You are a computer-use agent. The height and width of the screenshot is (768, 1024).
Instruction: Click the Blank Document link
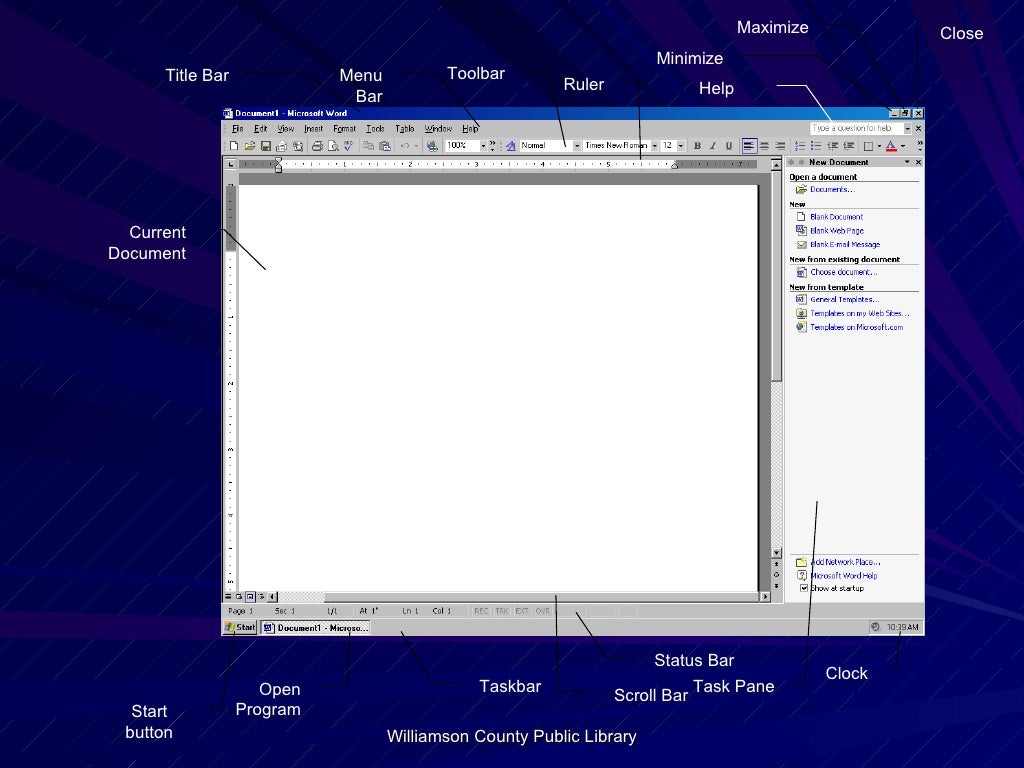836,217
